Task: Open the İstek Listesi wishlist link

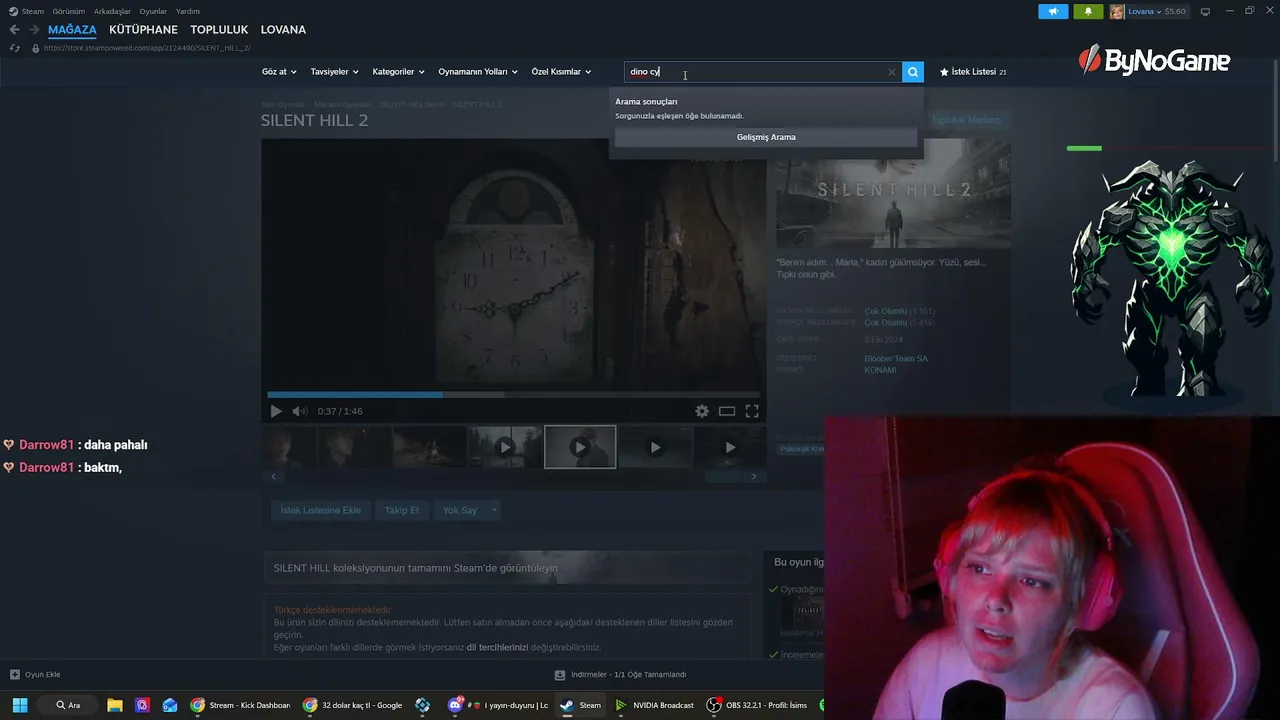Action: [x=972, y=72]
